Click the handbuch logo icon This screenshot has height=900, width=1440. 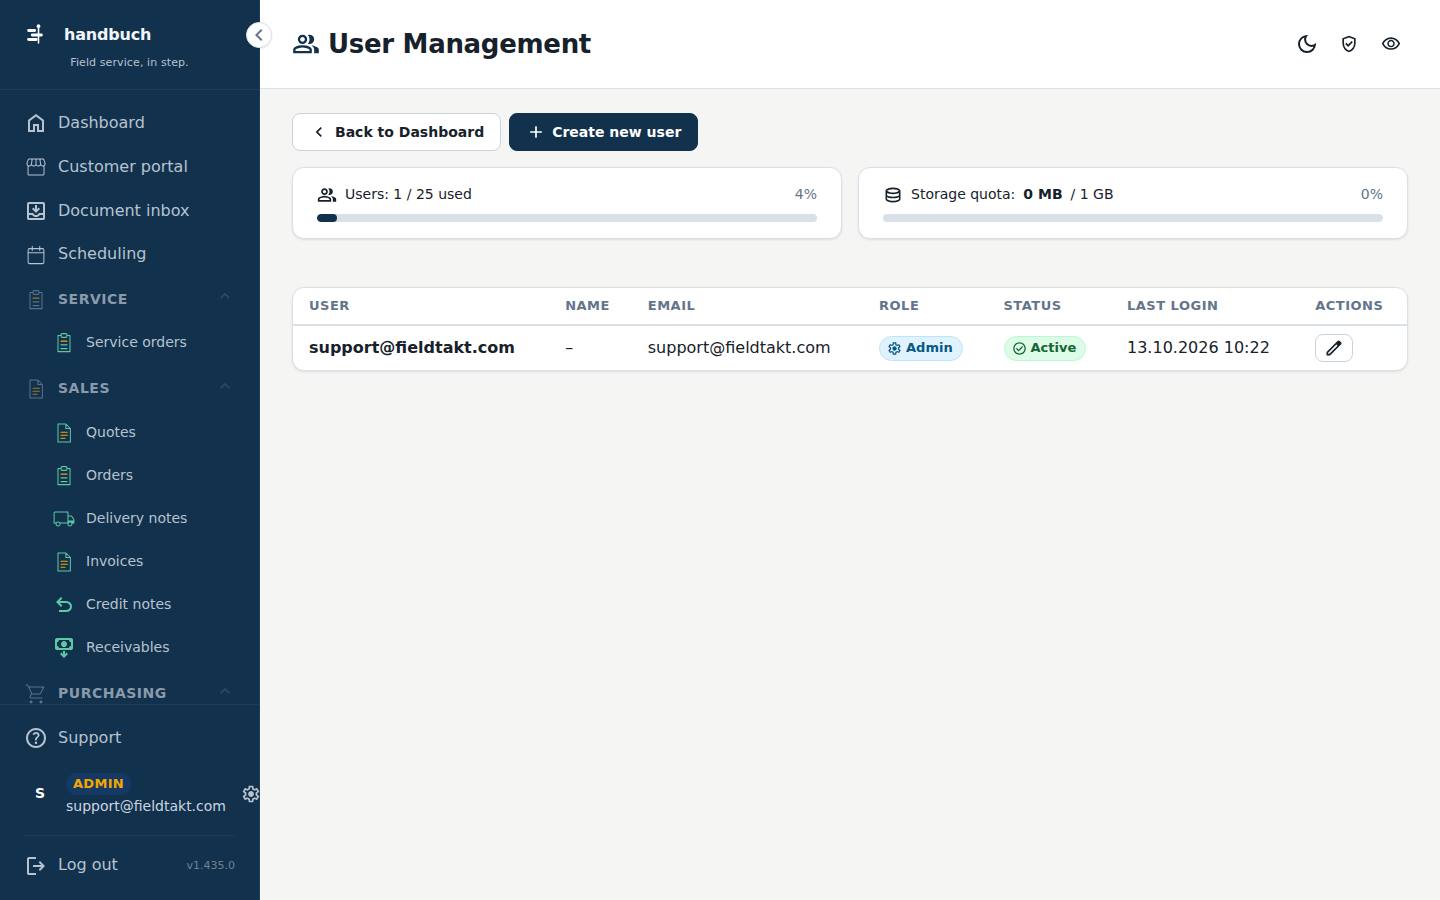[35, 34]
